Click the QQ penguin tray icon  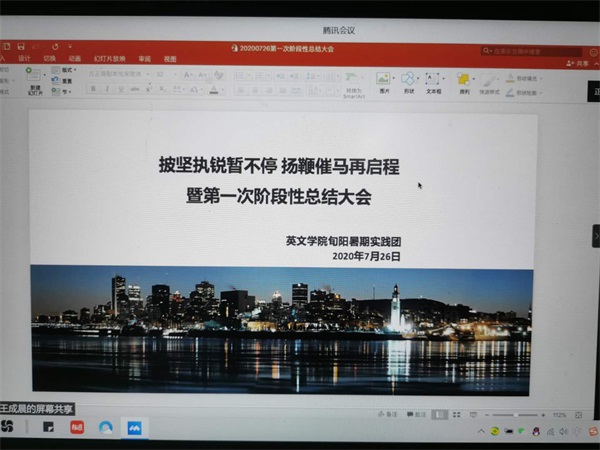pos(536,432)
